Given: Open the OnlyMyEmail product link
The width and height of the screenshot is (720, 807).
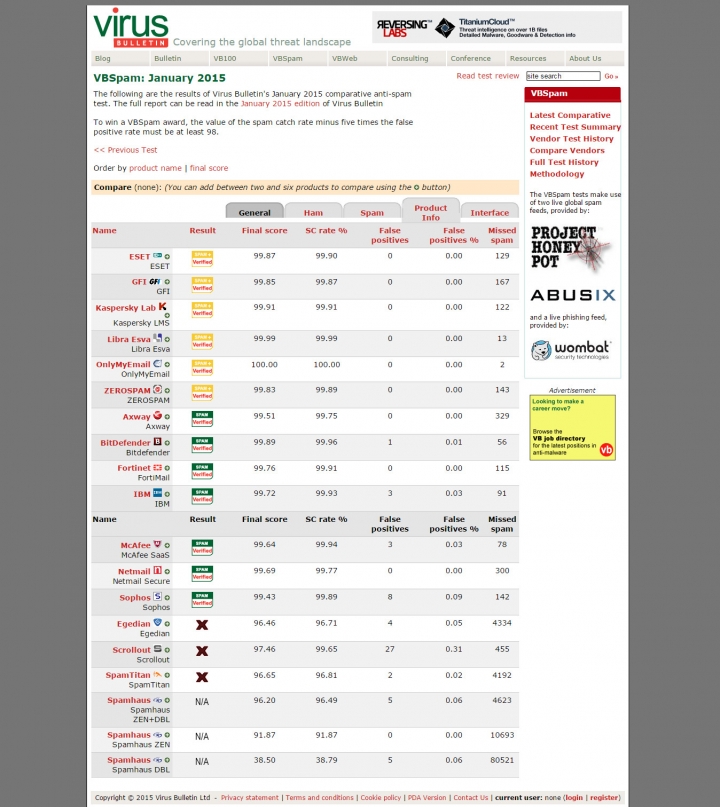Looking at the screenshot, I should coord(123,364).
